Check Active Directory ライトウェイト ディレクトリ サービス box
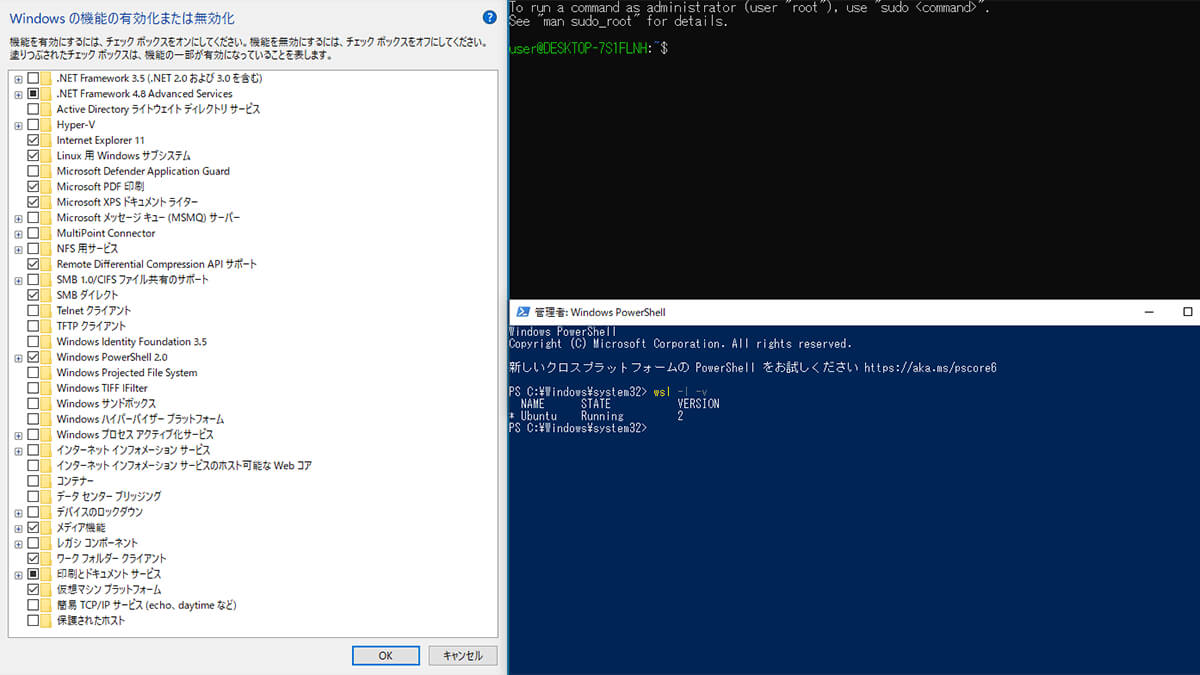The width and height of the screenshot is (1200, 675). [x=33, y=109]
